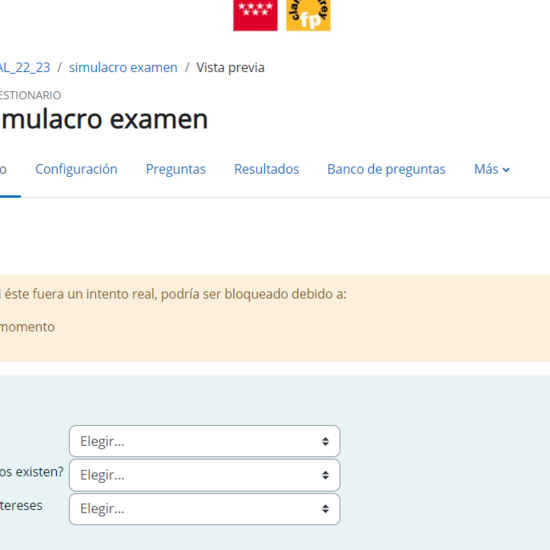Click the 'Vista previa' breadcrumb text
Image resolution: width=550 pixels, height=550 pixels.
tap(230, 67)
